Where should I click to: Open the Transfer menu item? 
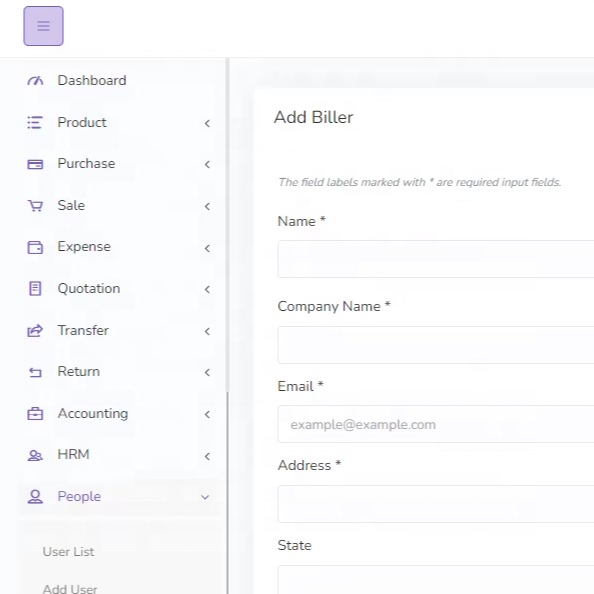click(x=118, y=330)
